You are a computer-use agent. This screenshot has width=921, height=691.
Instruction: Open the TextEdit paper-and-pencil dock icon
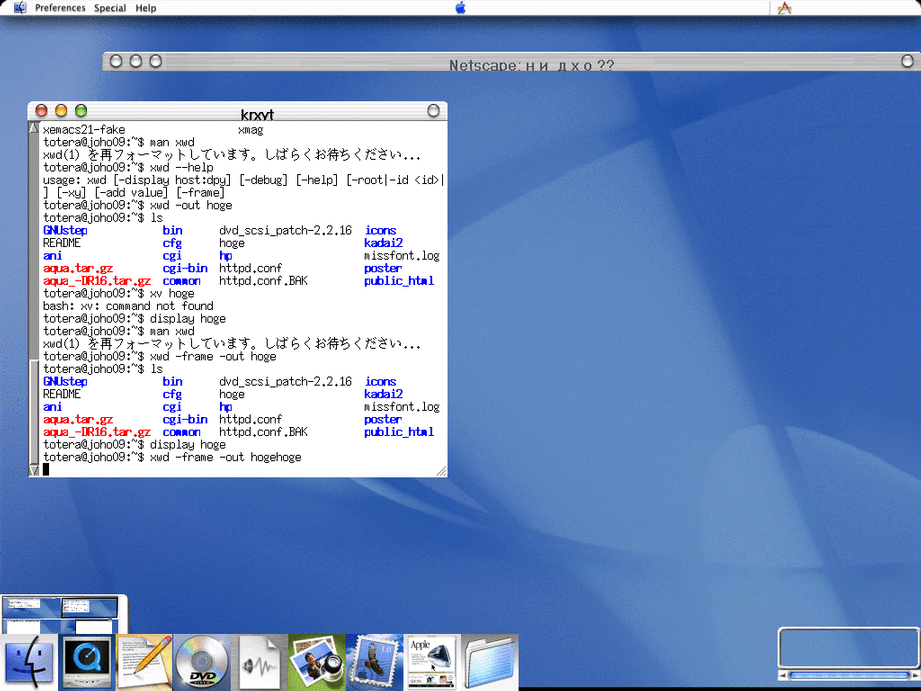click(x=145, y=662)
